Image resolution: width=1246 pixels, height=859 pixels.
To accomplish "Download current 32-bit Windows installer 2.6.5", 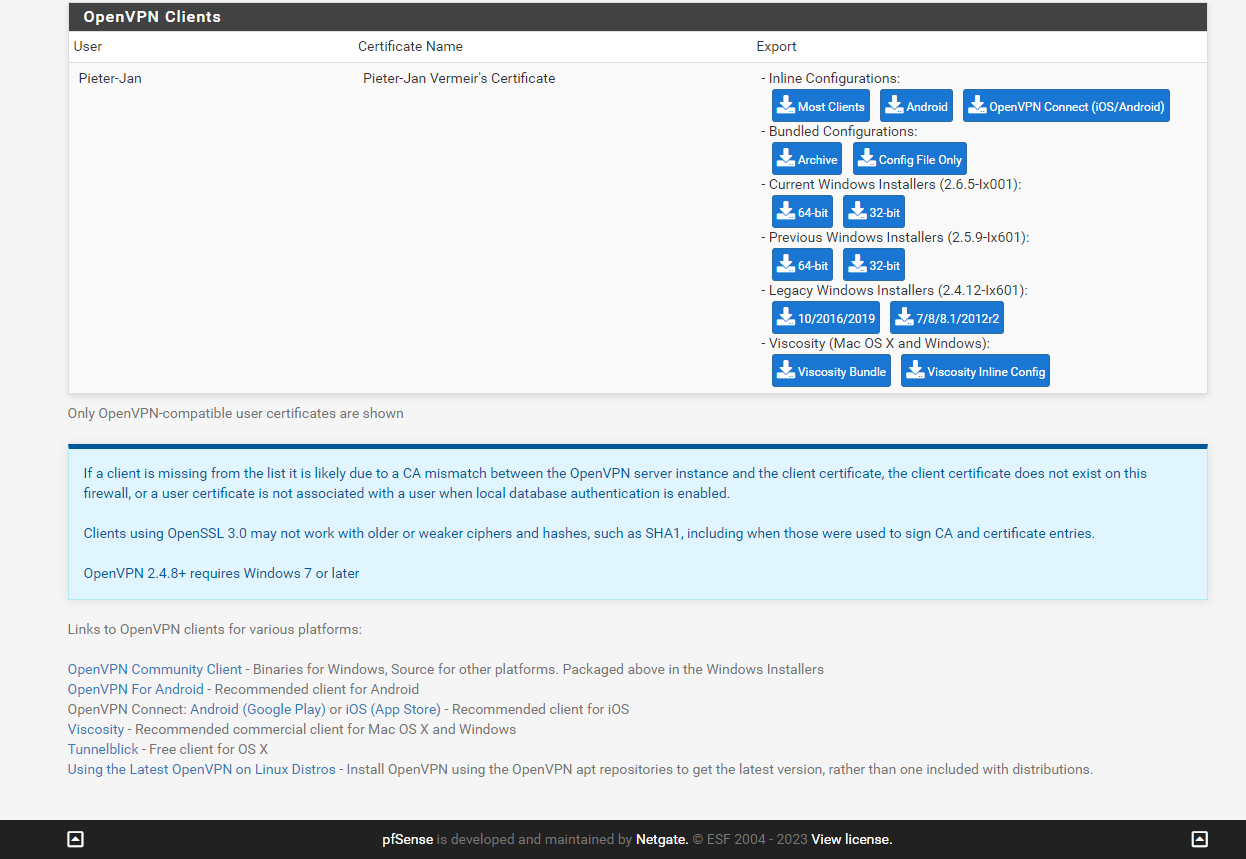I will 873,212.
